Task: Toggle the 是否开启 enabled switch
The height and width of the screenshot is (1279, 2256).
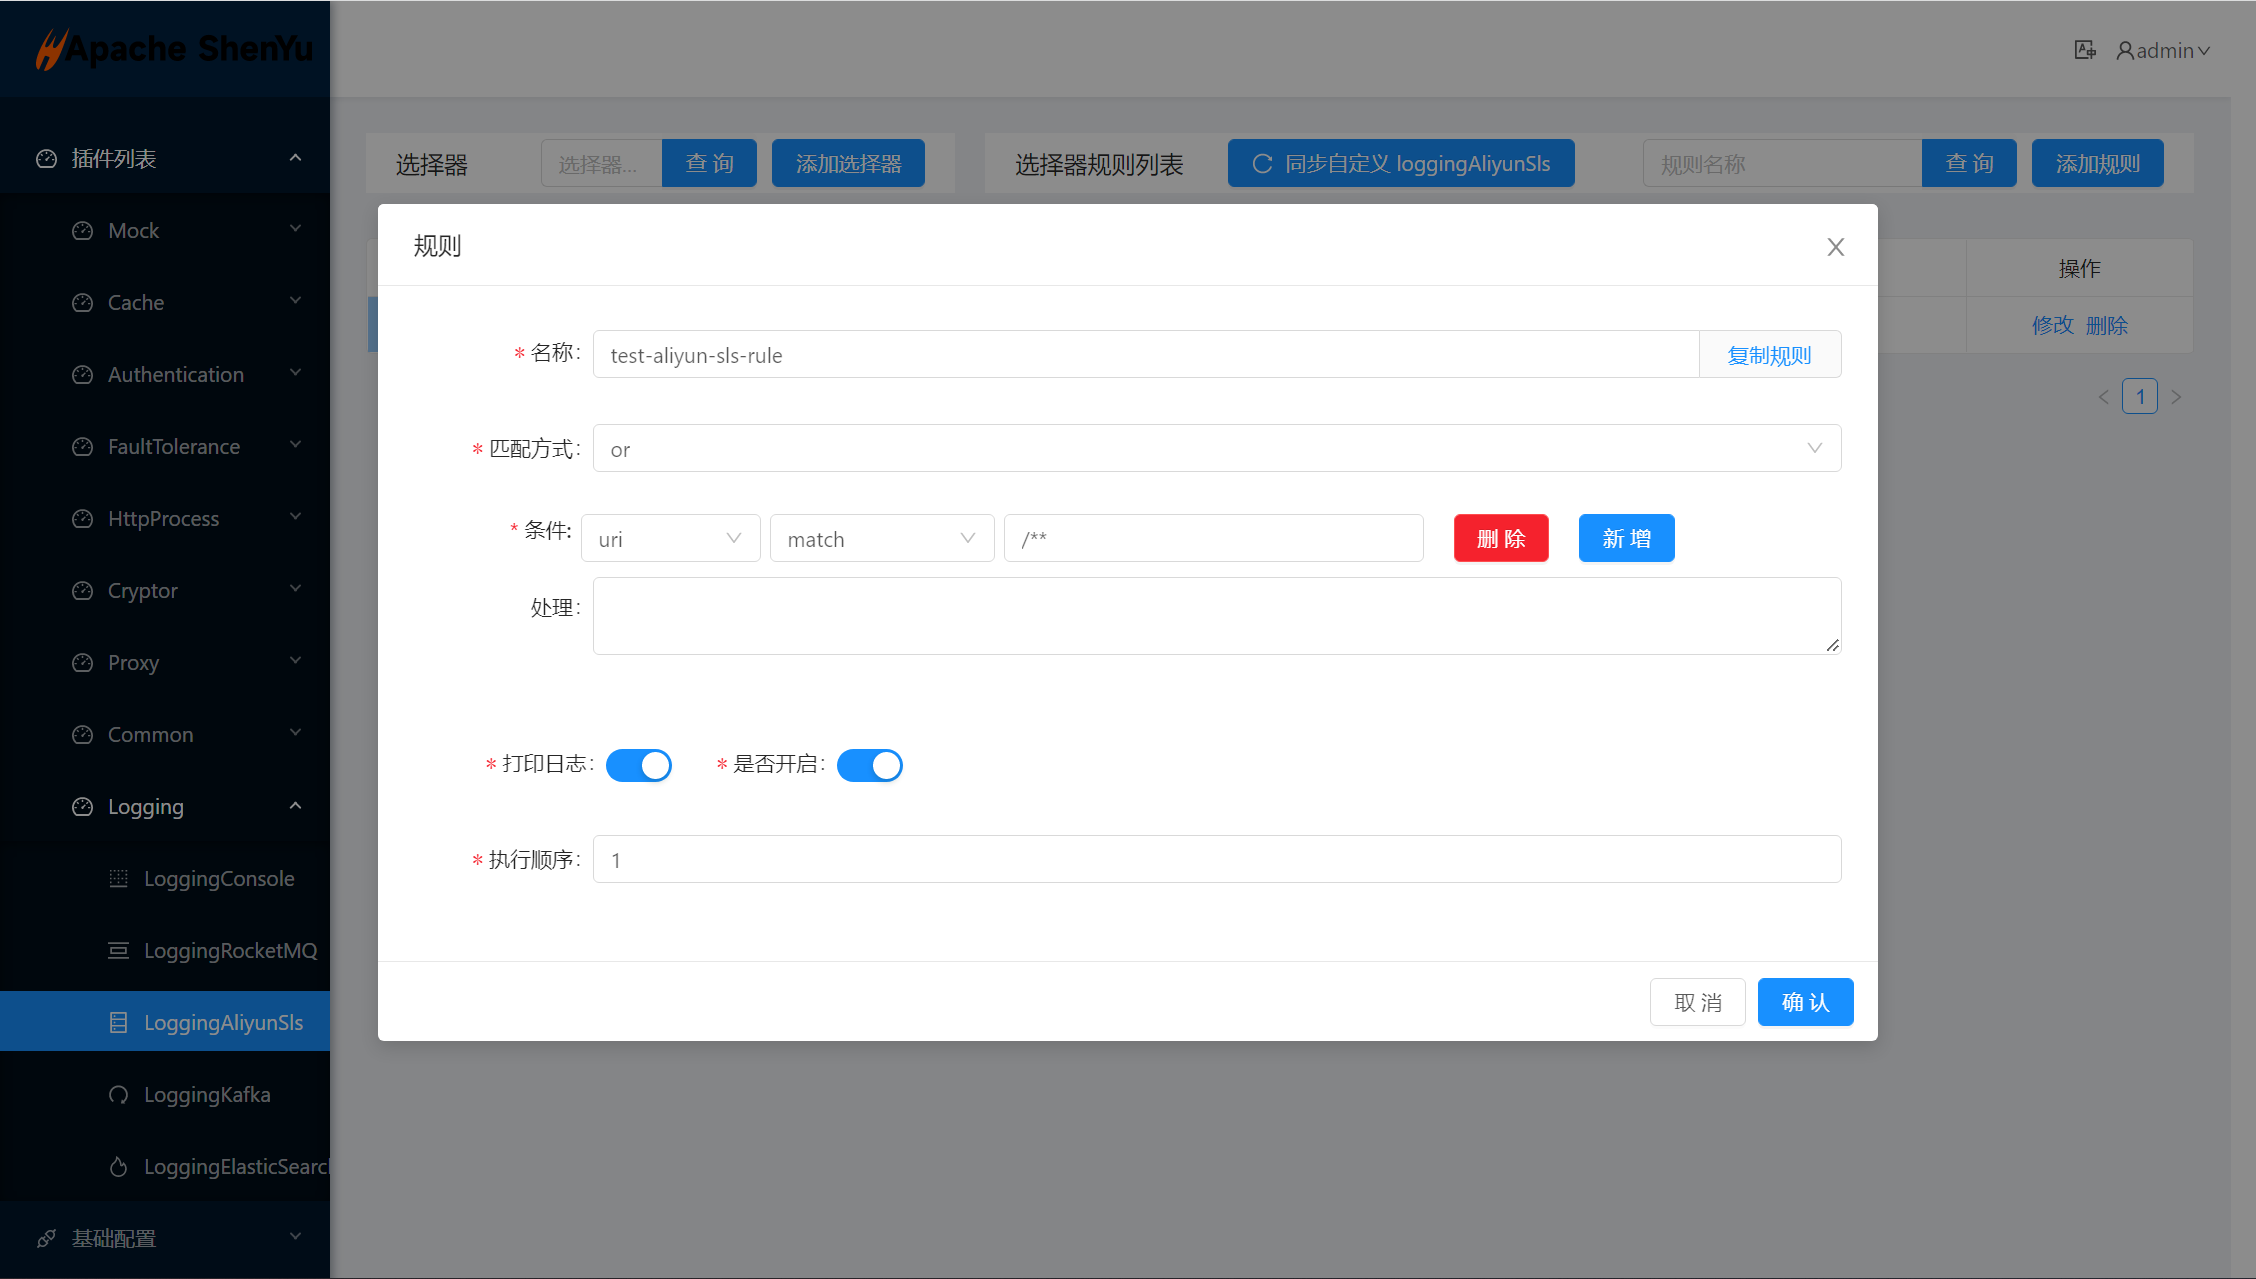Action: pyautogui.click(x=869, y=765)
